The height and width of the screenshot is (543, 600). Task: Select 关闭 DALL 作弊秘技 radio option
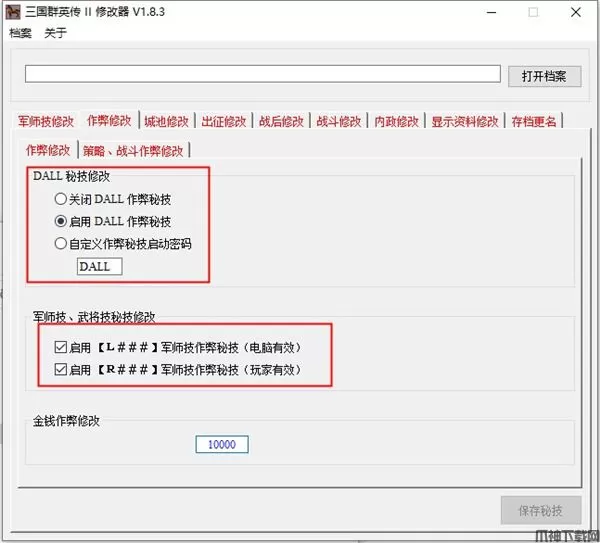(62, 199)
